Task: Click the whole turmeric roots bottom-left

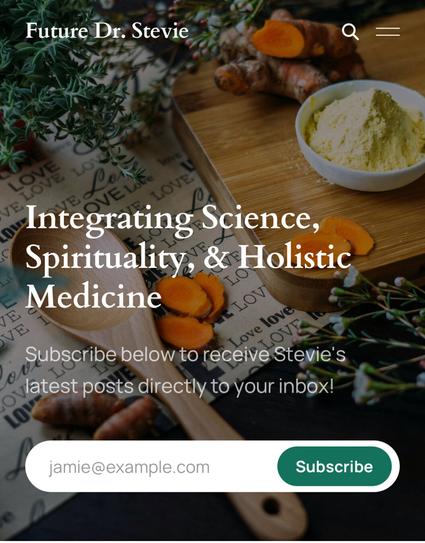Action: tap(95, 416)
